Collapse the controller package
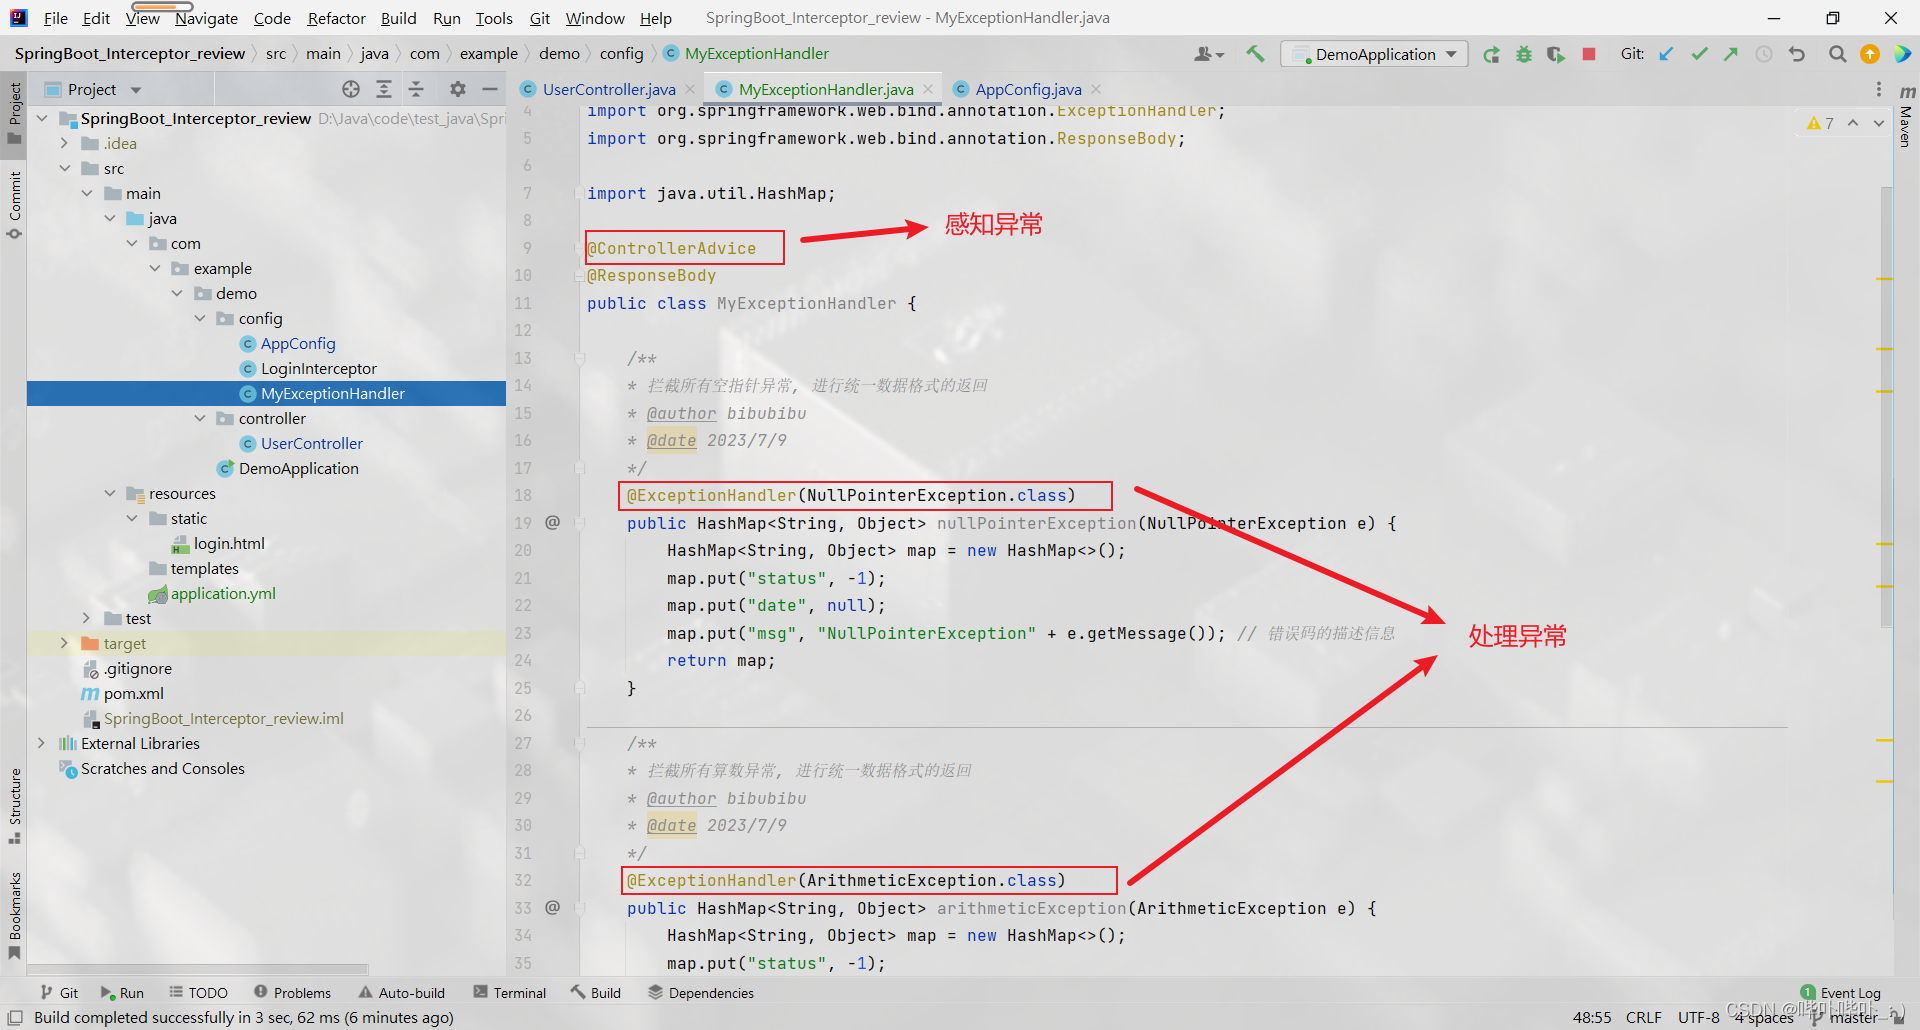This screenshot has width=1920, height=1030. [x=200, y=418]
